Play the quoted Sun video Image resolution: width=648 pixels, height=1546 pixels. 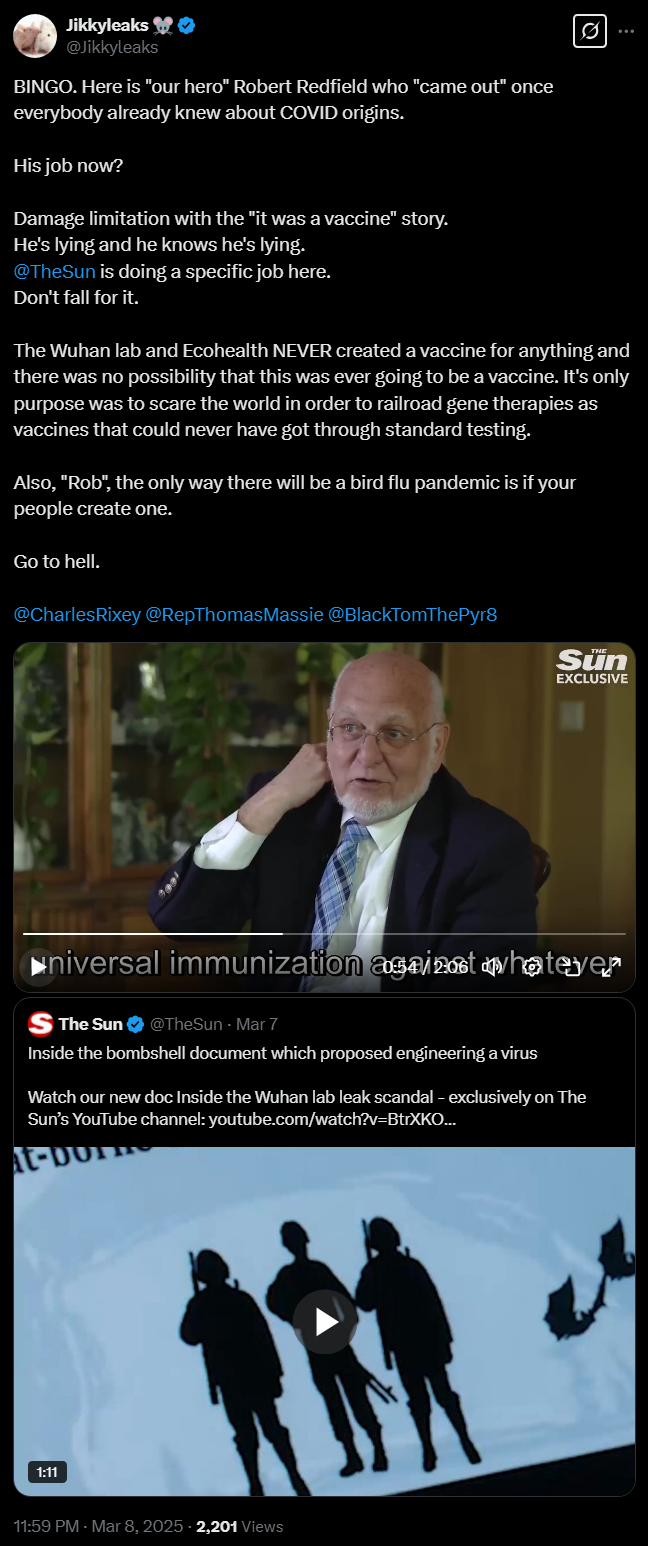click(325, 1322)
